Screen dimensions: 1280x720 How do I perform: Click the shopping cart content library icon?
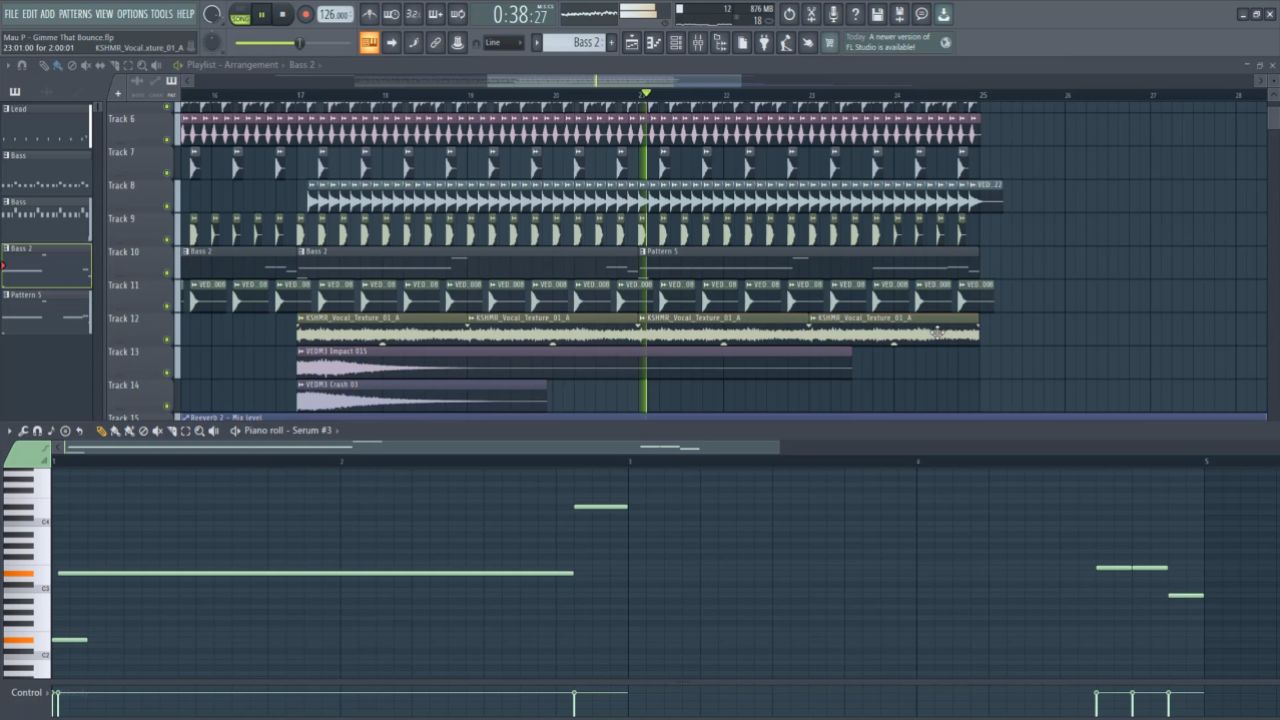point(829,43)
